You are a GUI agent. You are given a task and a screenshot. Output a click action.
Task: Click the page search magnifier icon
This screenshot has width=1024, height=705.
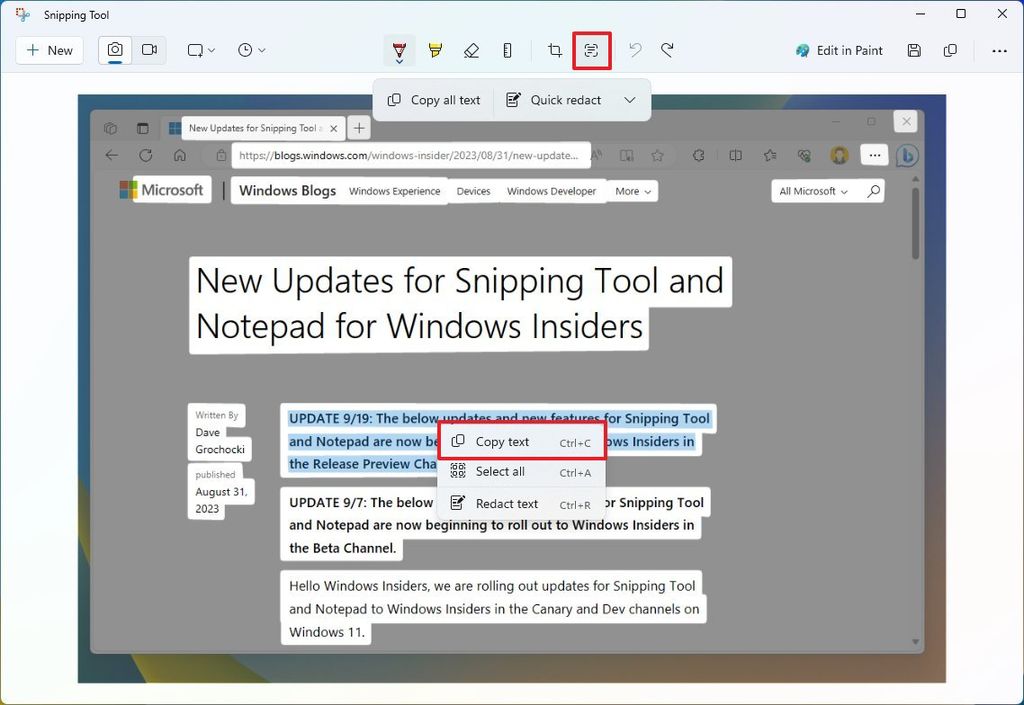click(873, 191)
